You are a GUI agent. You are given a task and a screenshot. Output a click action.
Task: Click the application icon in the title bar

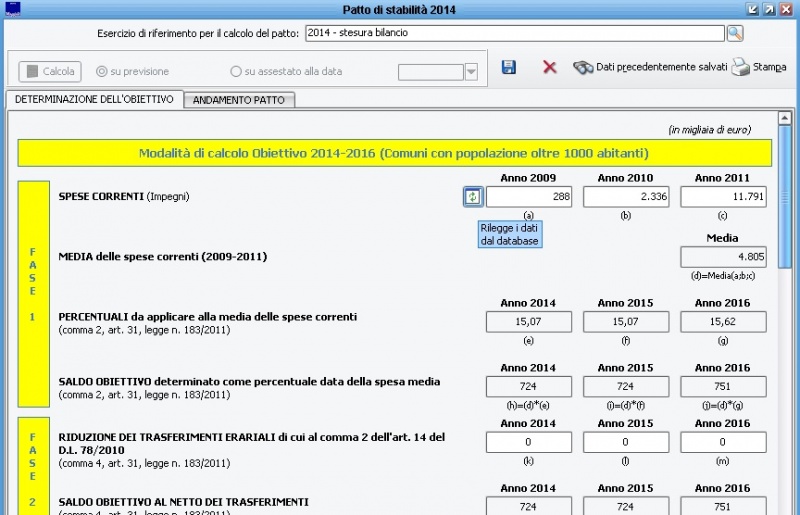click(12, 8)
